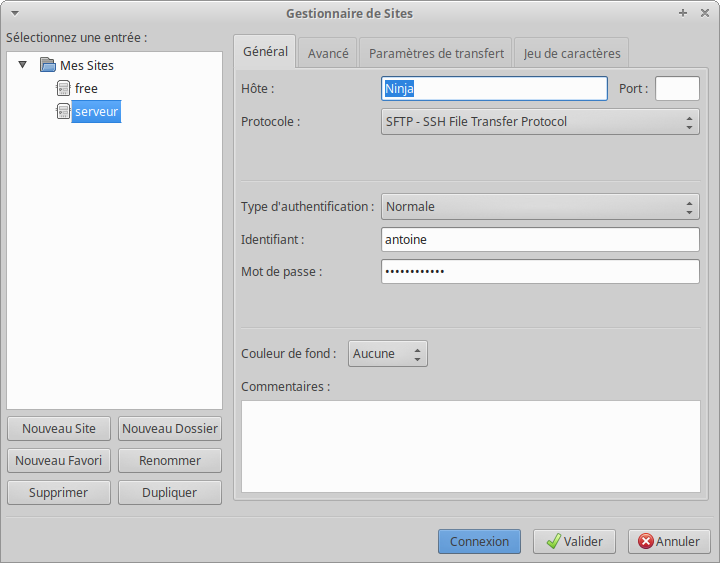Select the Mes Sites folder label
Screen dimensions: 720x563
(x=87, y=65)
